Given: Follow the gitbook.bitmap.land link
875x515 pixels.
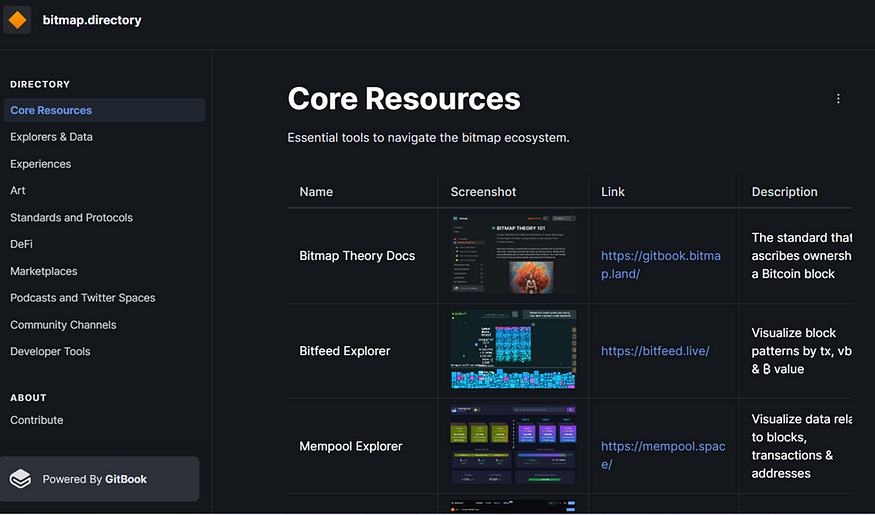Looking at the screenshot, I should pos(661,264).
